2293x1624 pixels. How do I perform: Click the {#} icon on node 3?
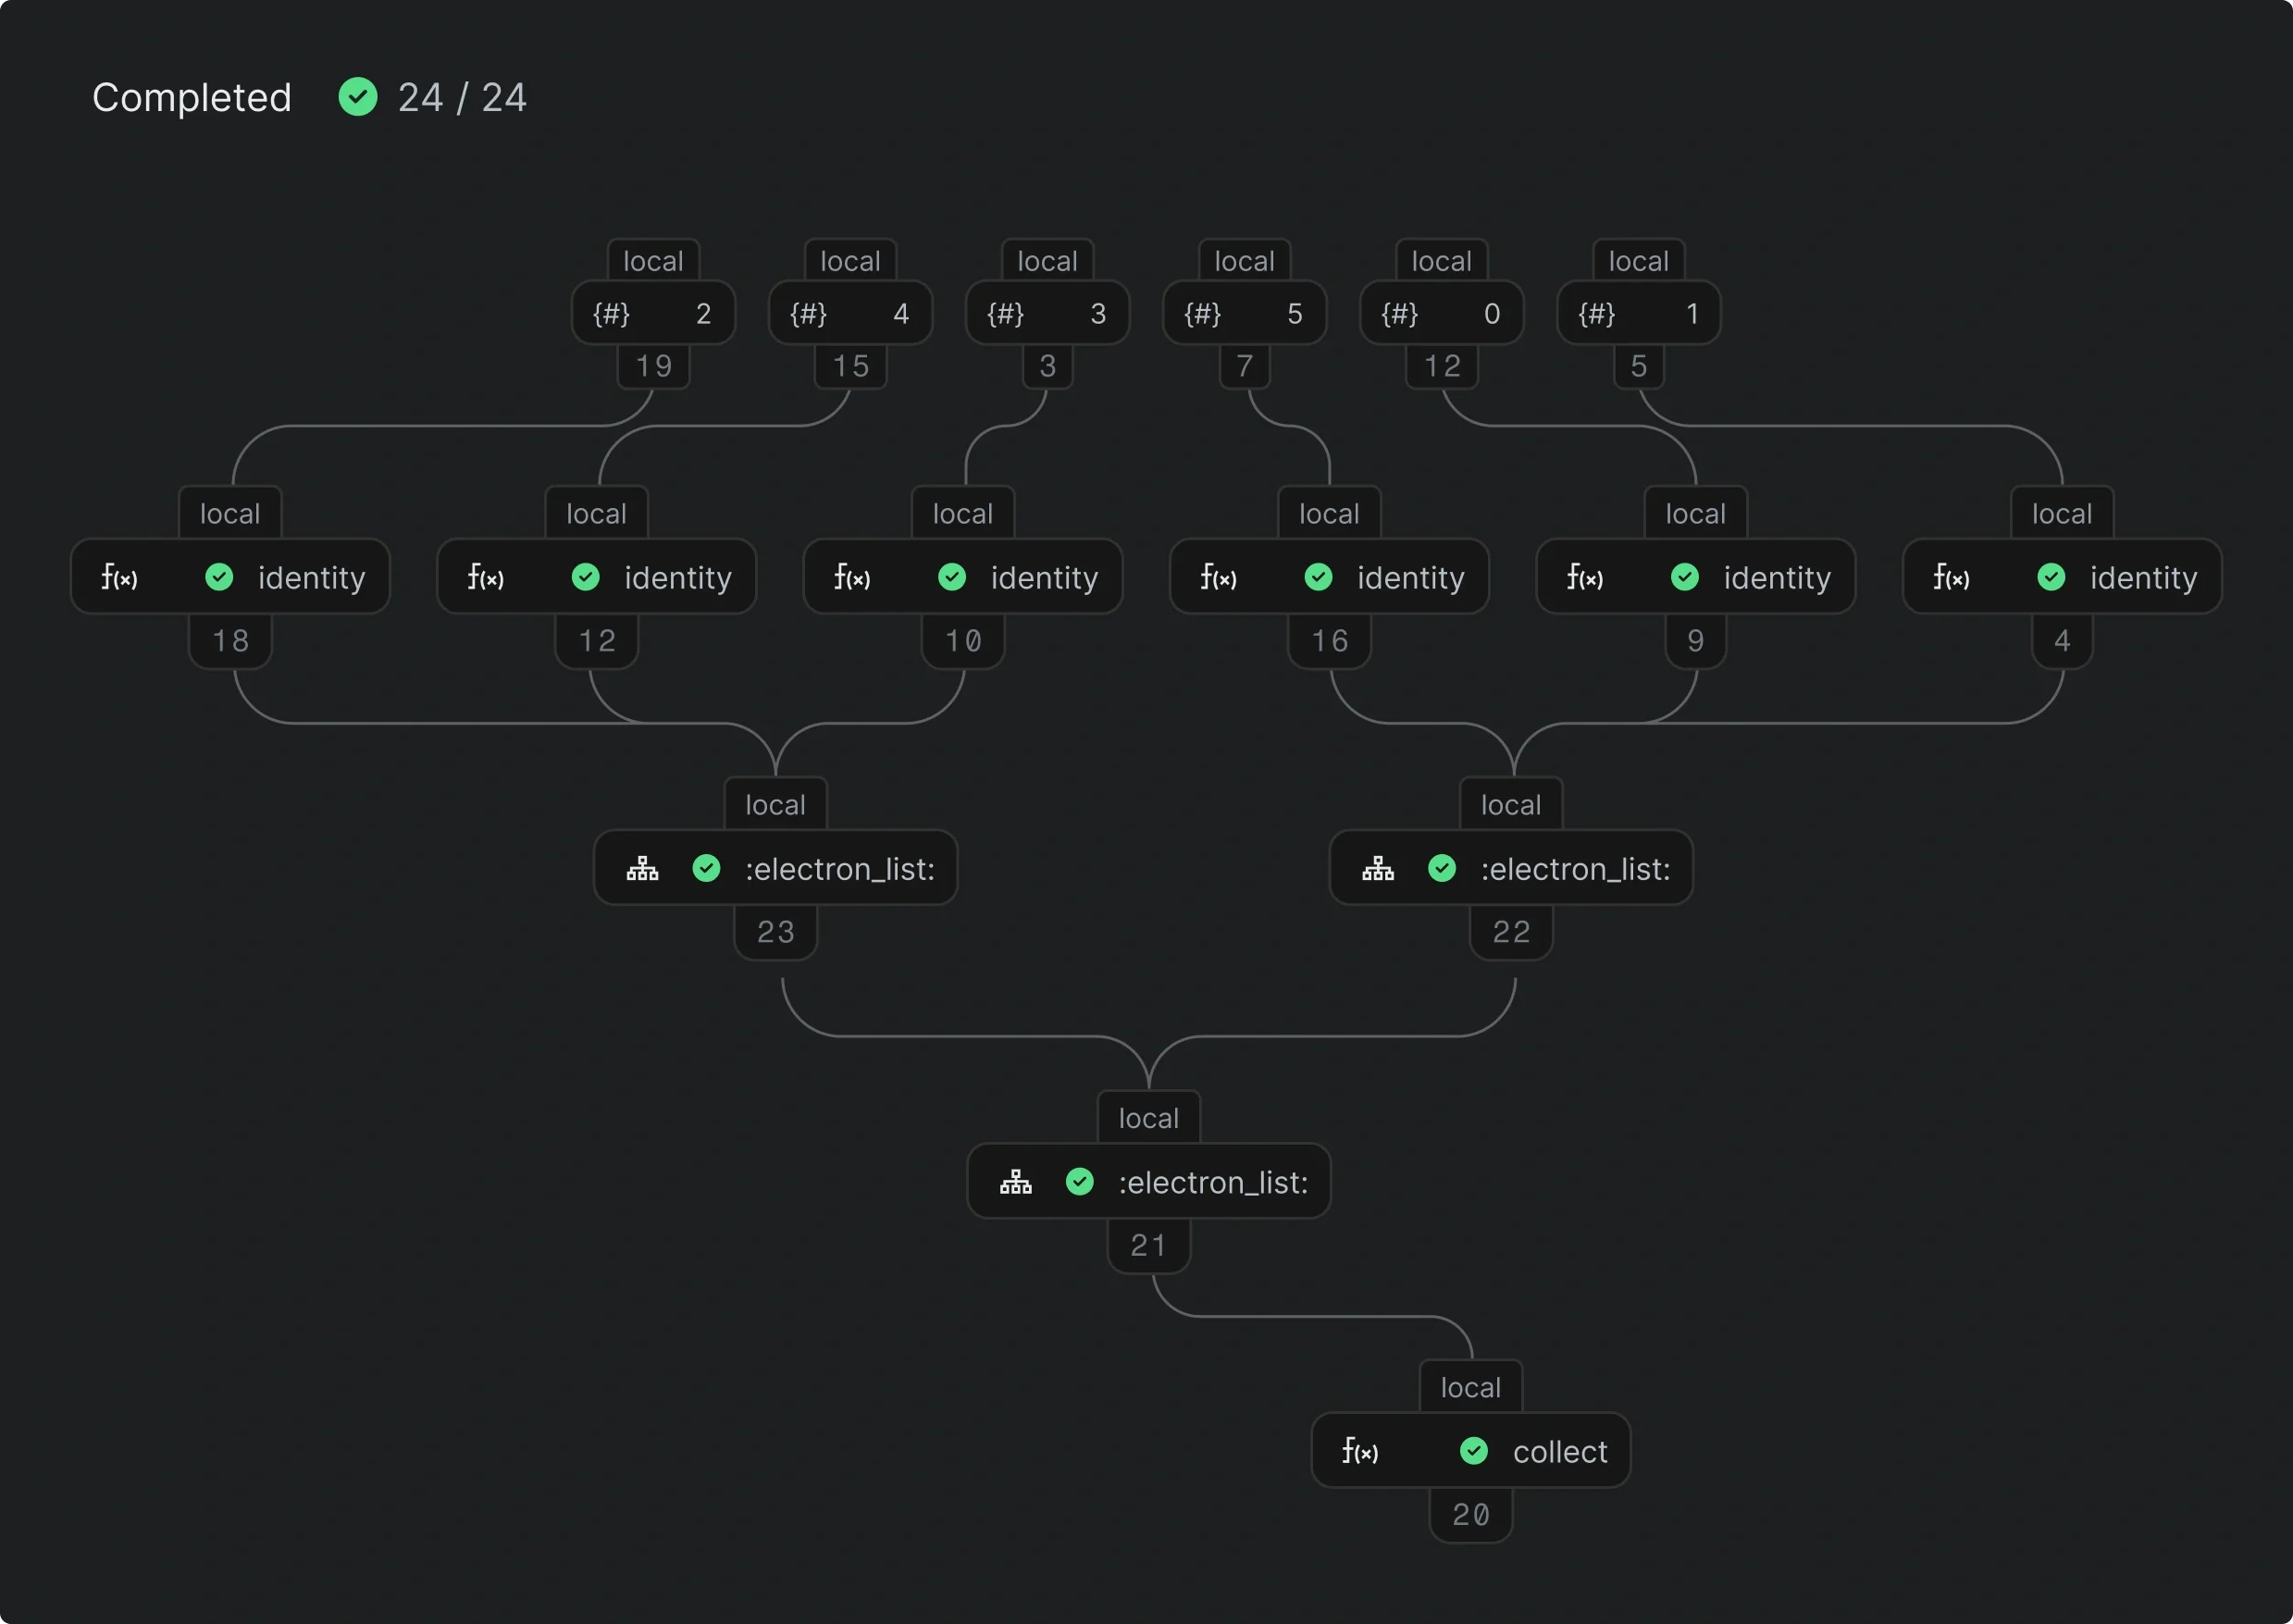1005,314
